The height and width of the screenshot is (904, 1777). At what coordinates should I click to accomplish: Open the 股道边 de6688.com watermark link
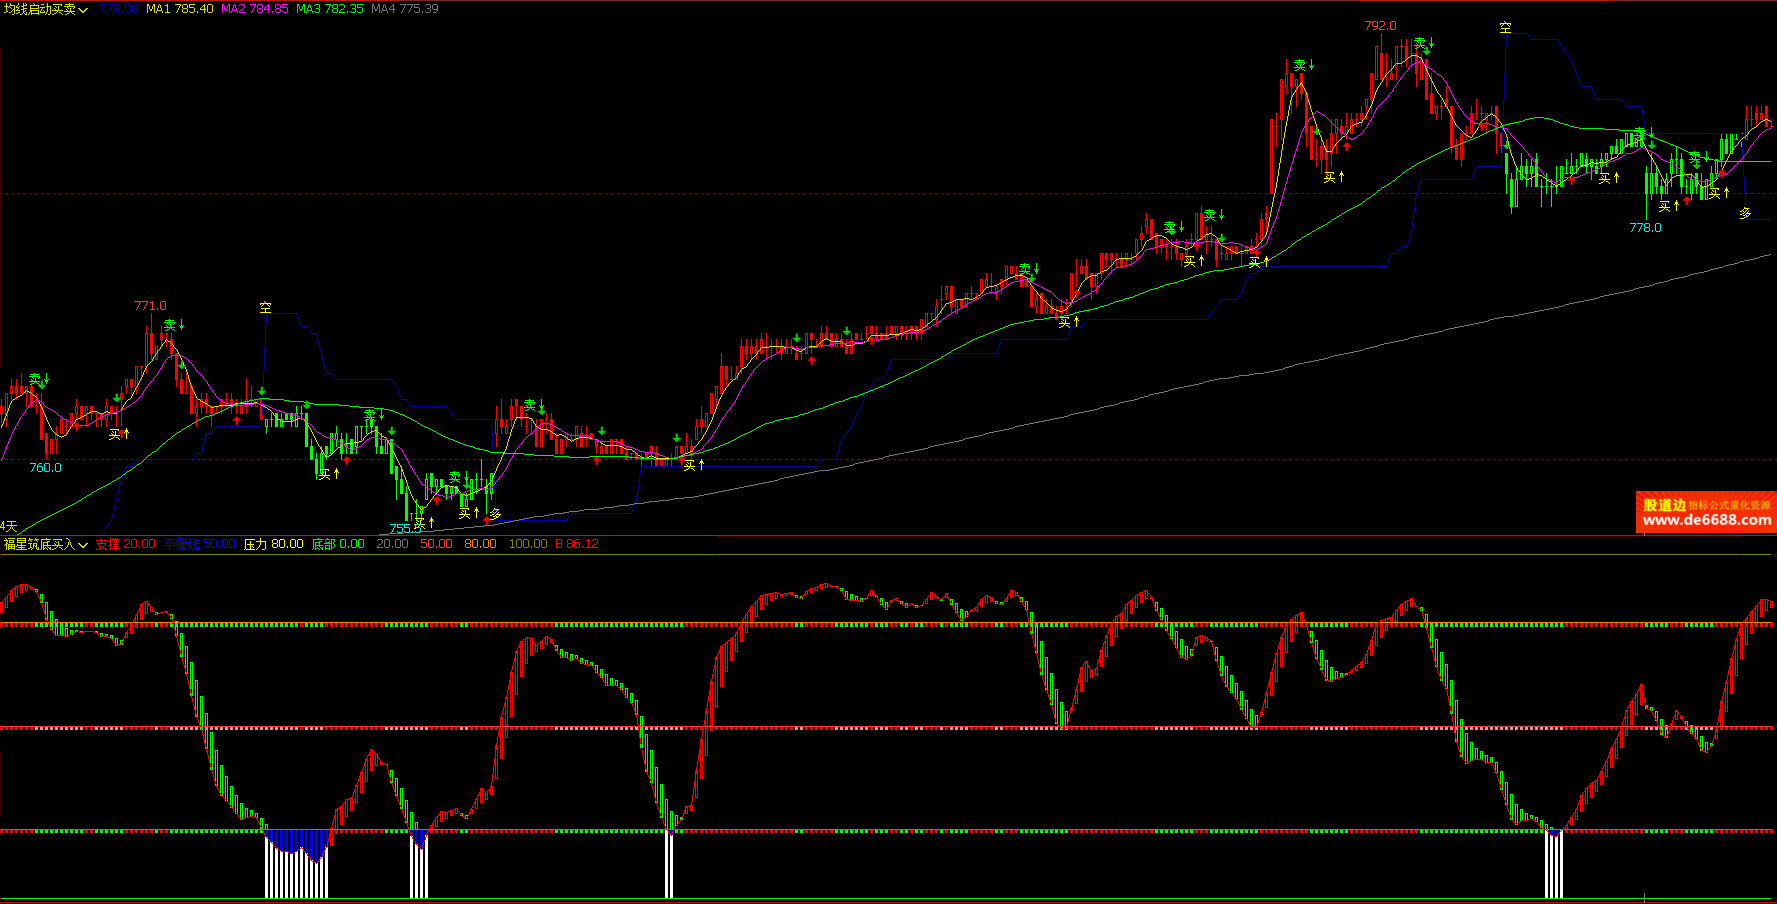tap(1706, 513)
